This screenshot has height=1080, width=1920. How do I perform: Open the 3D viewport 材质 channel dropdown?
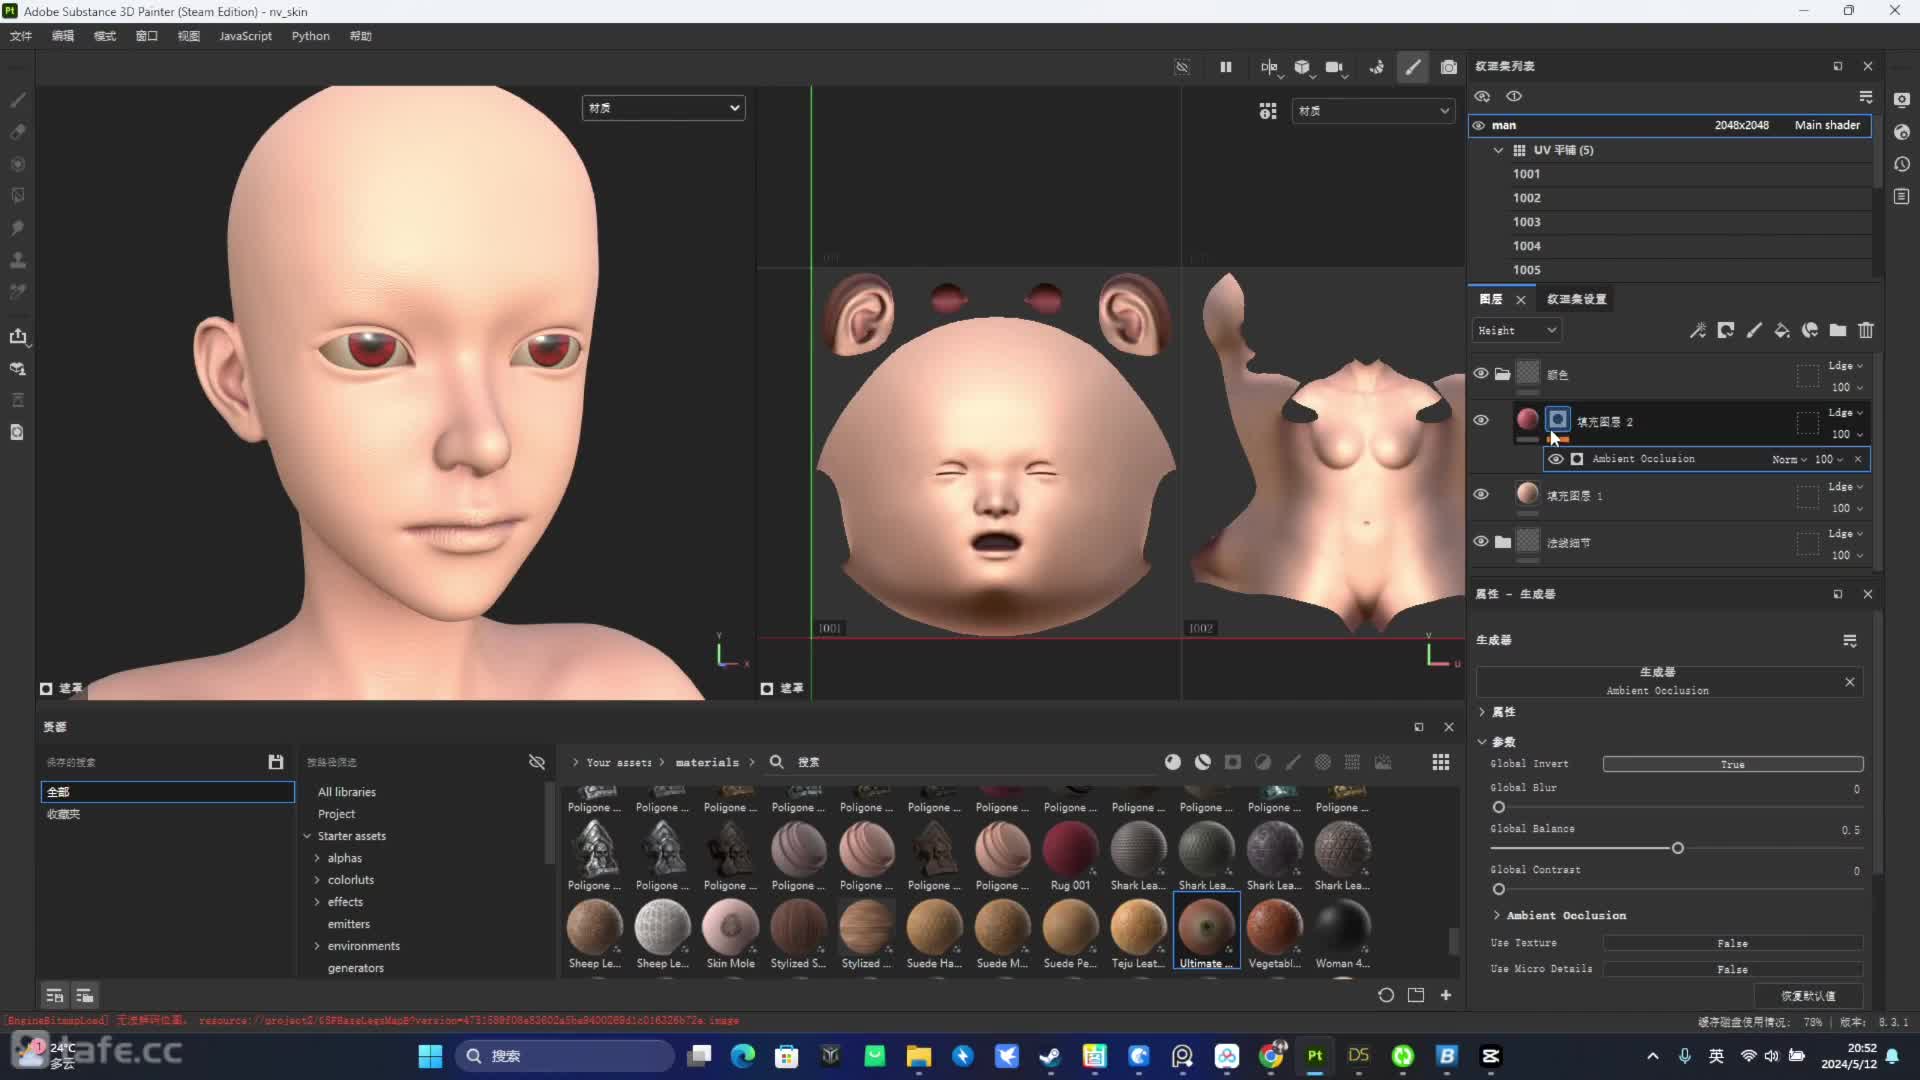(664, 108)
